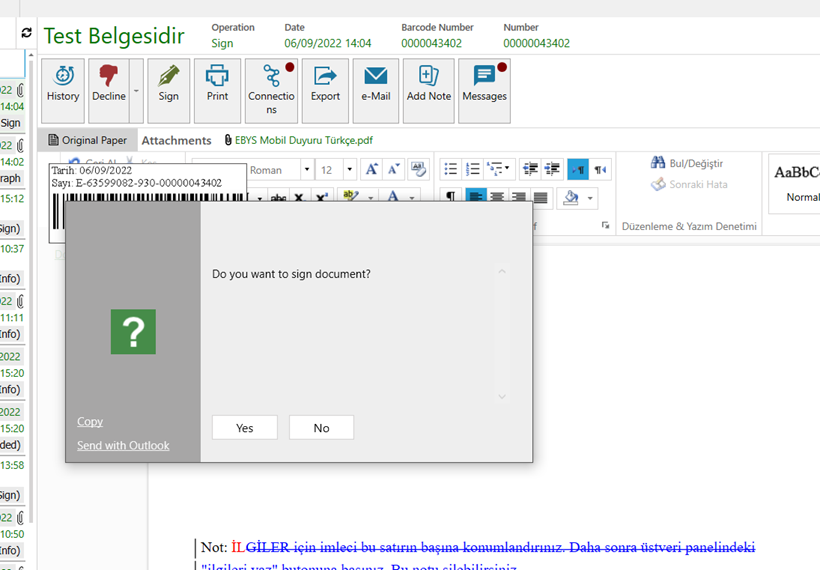The height and width of the screenshot is (570, 820).
Task: Open the Attachments tab
Action: click(176, 141)
